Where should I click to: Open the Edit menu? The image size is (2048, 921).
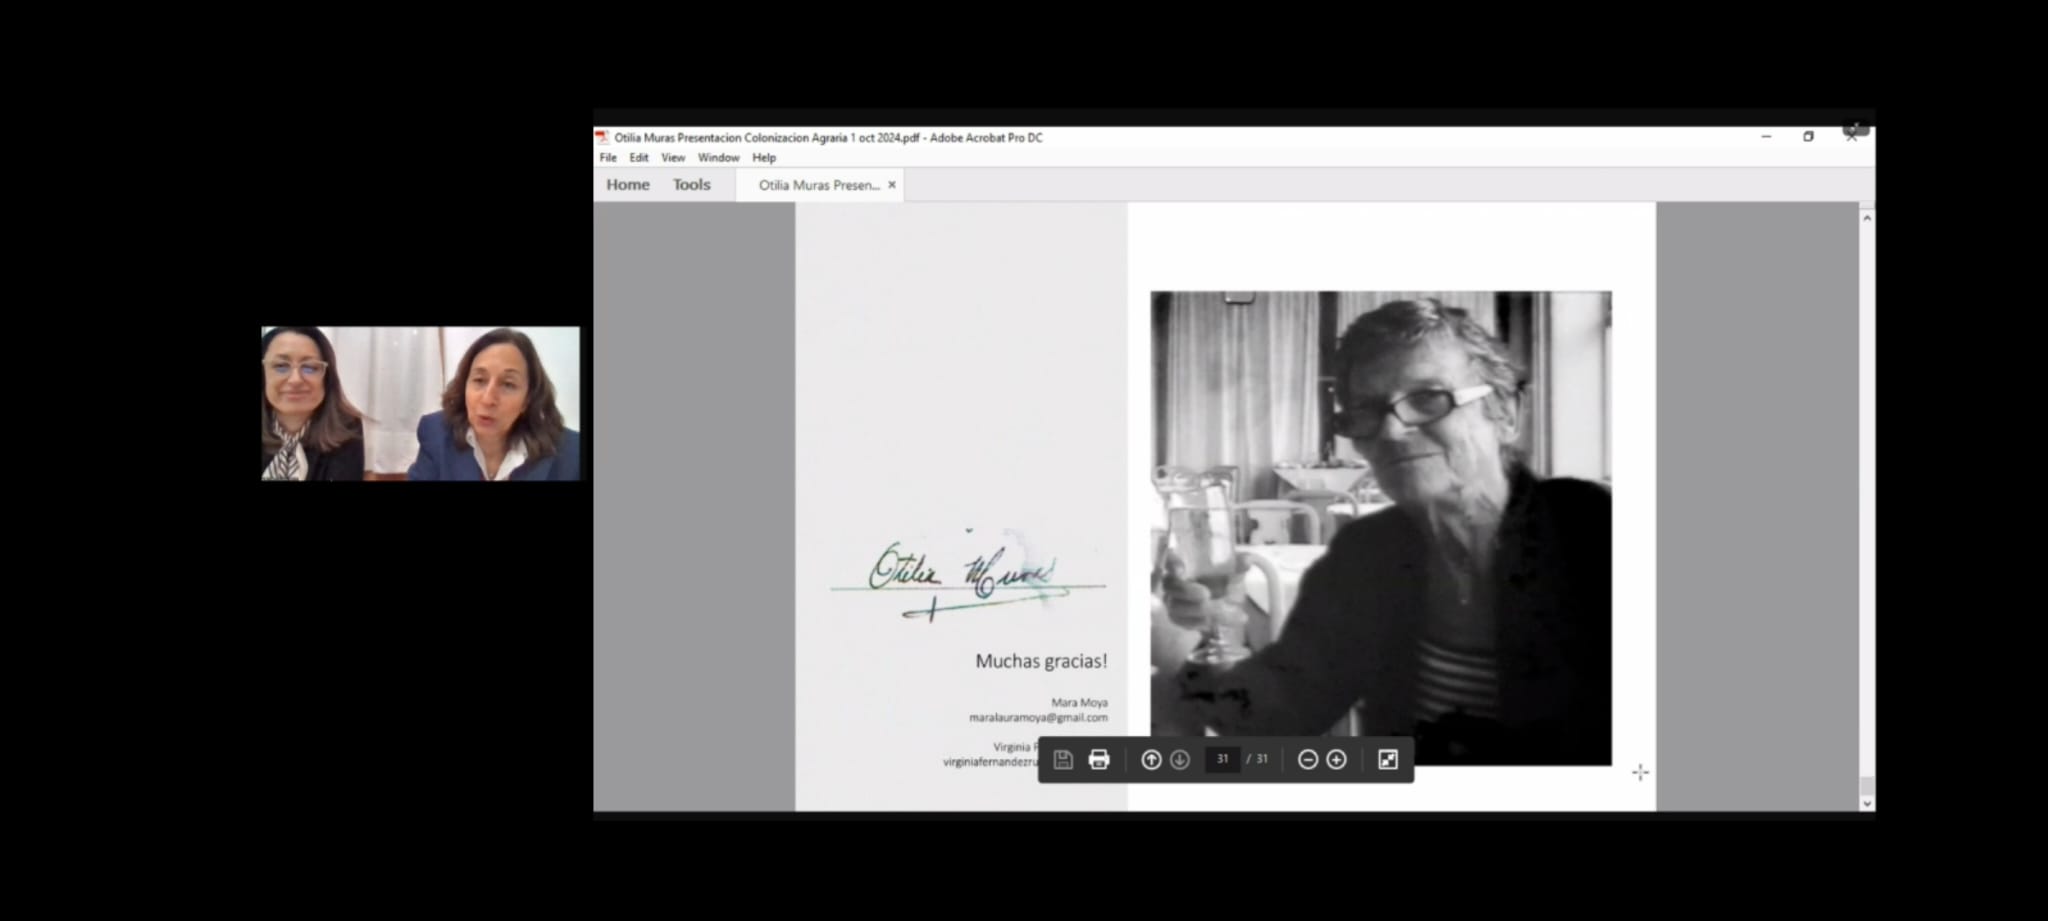tap(639, 158)
